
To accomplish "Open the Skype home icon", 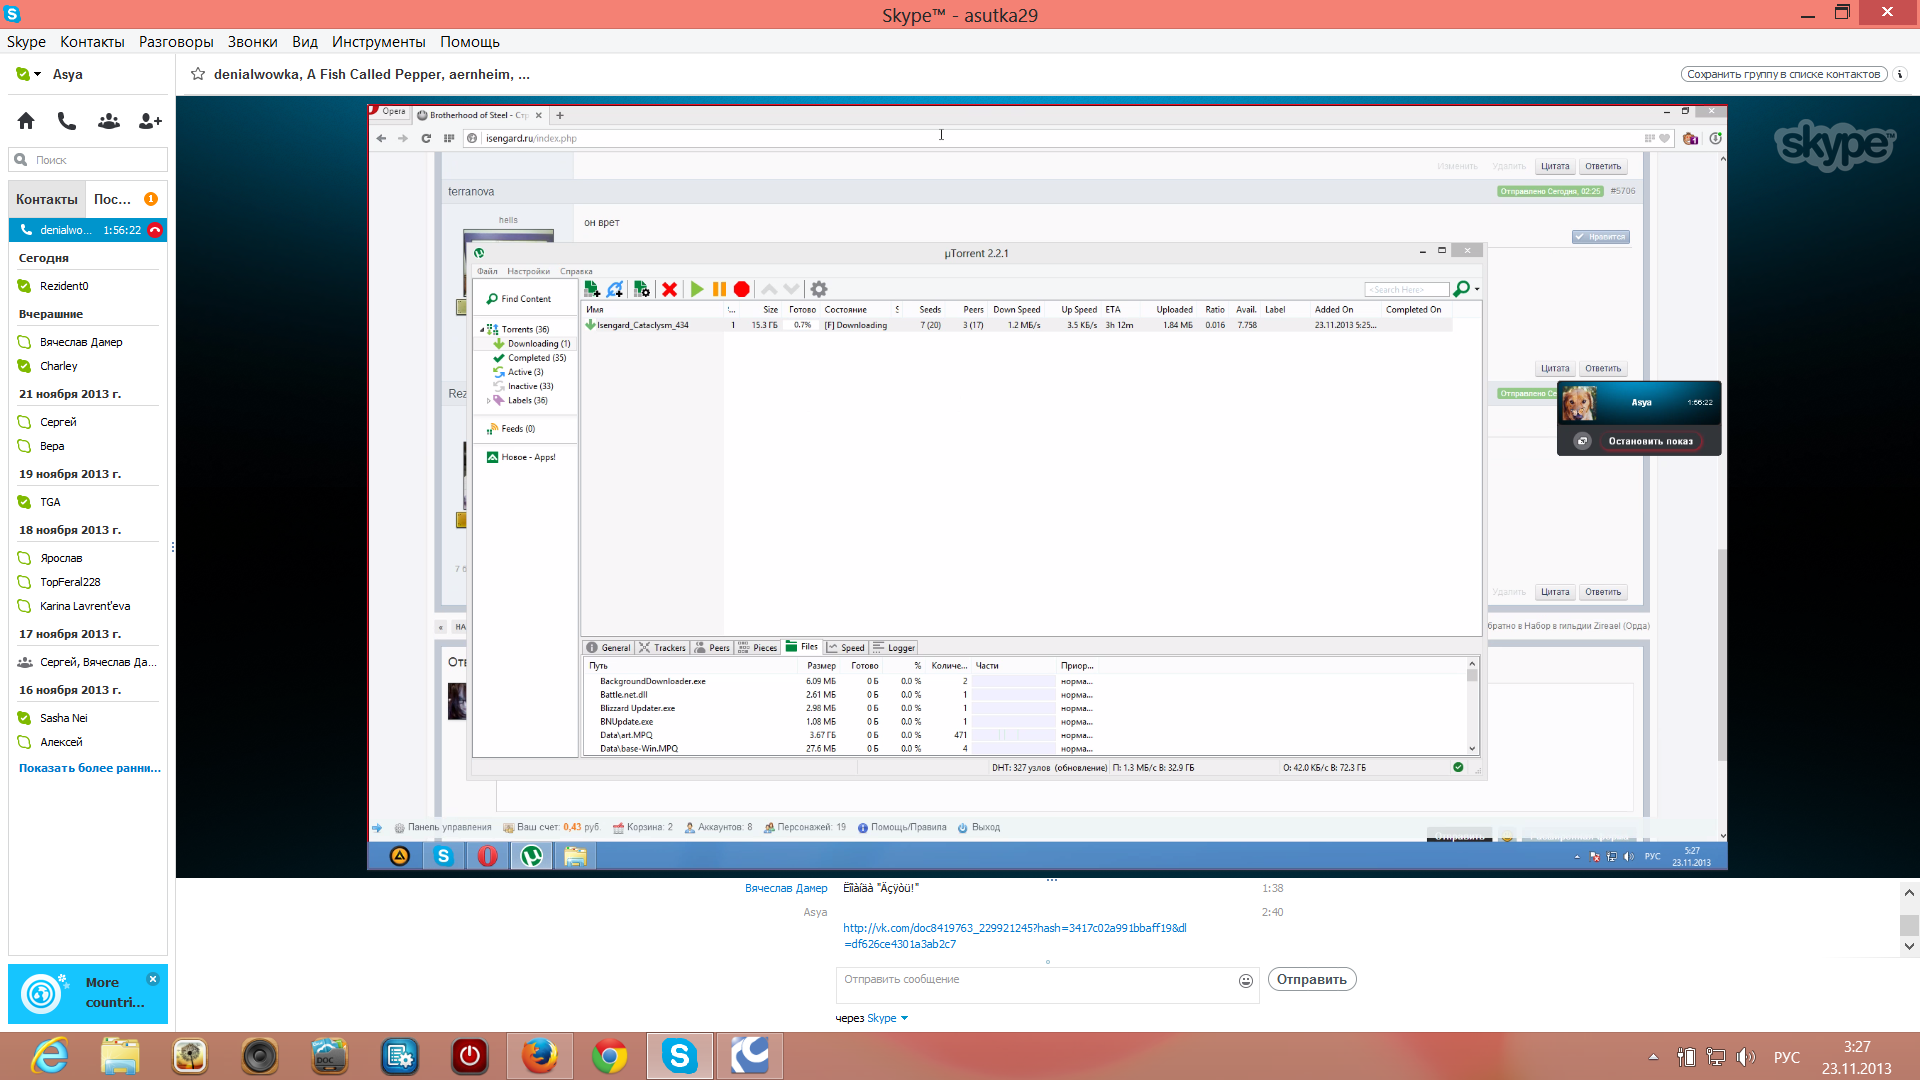I will [26, 121].
